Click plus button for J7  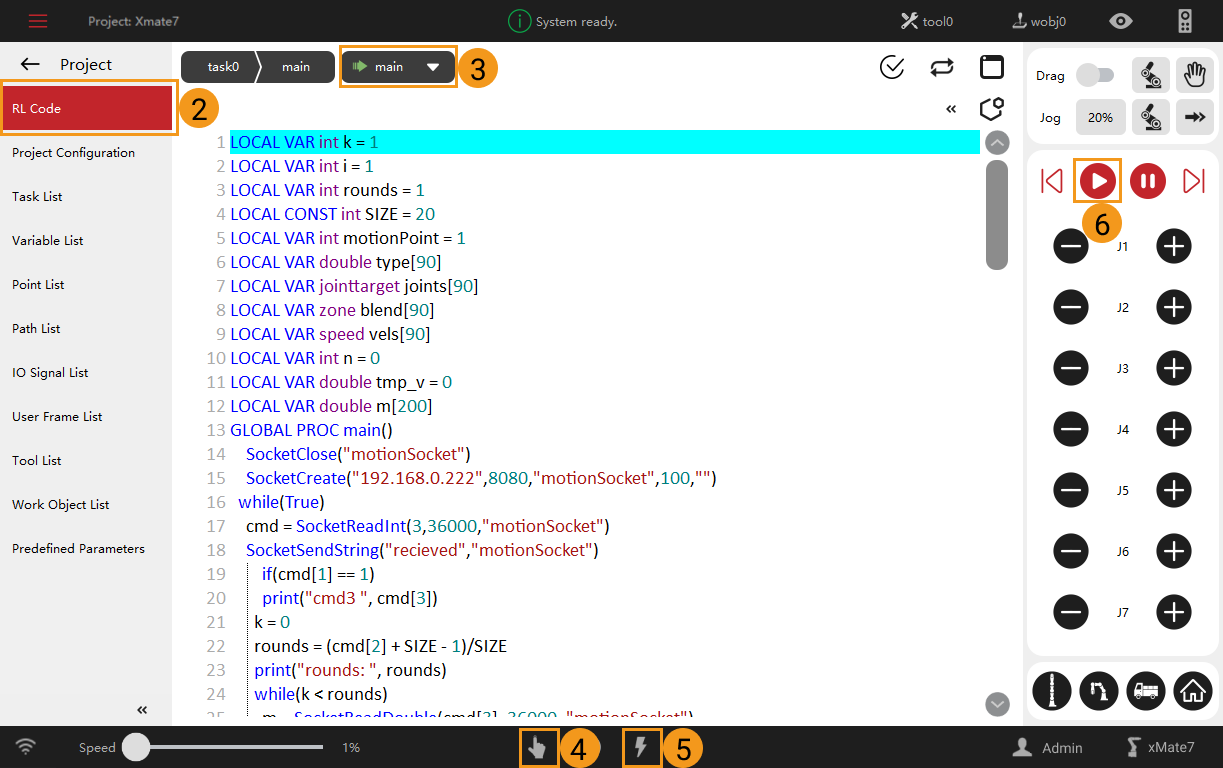point(1174,612)
